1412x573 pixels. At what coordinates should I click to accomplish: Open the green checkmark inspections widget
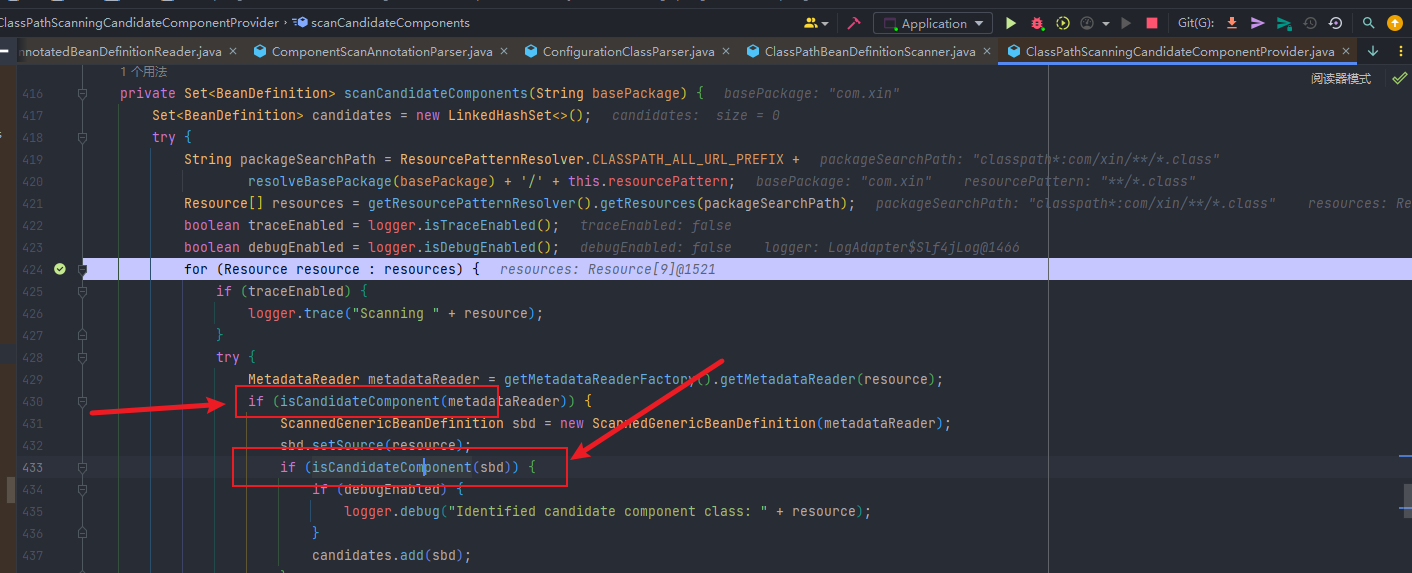pos(1399,78)
